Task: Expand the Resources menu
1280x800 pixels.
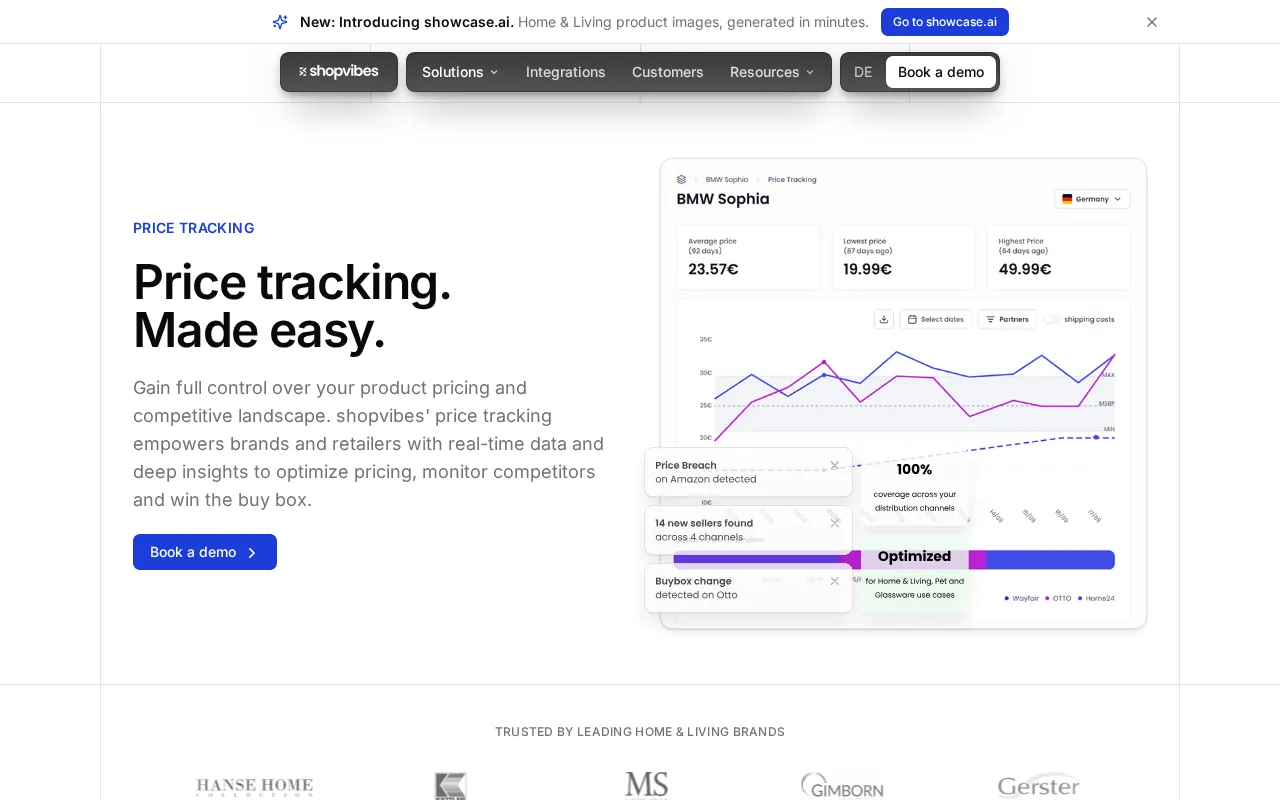Action: (x=772, y=72)
